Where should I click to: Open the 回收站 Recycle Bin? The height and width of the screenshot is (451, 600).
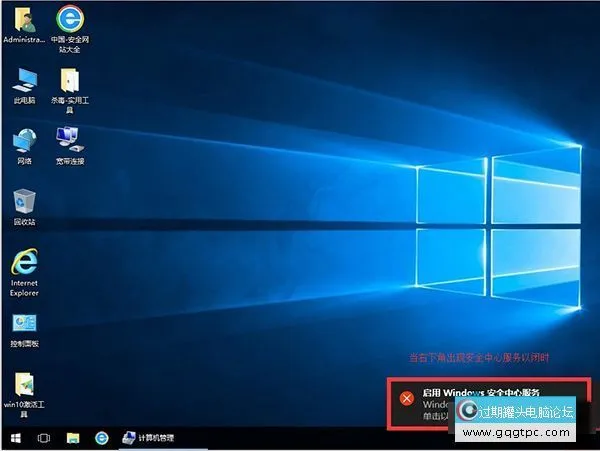[x=24, y=201]
